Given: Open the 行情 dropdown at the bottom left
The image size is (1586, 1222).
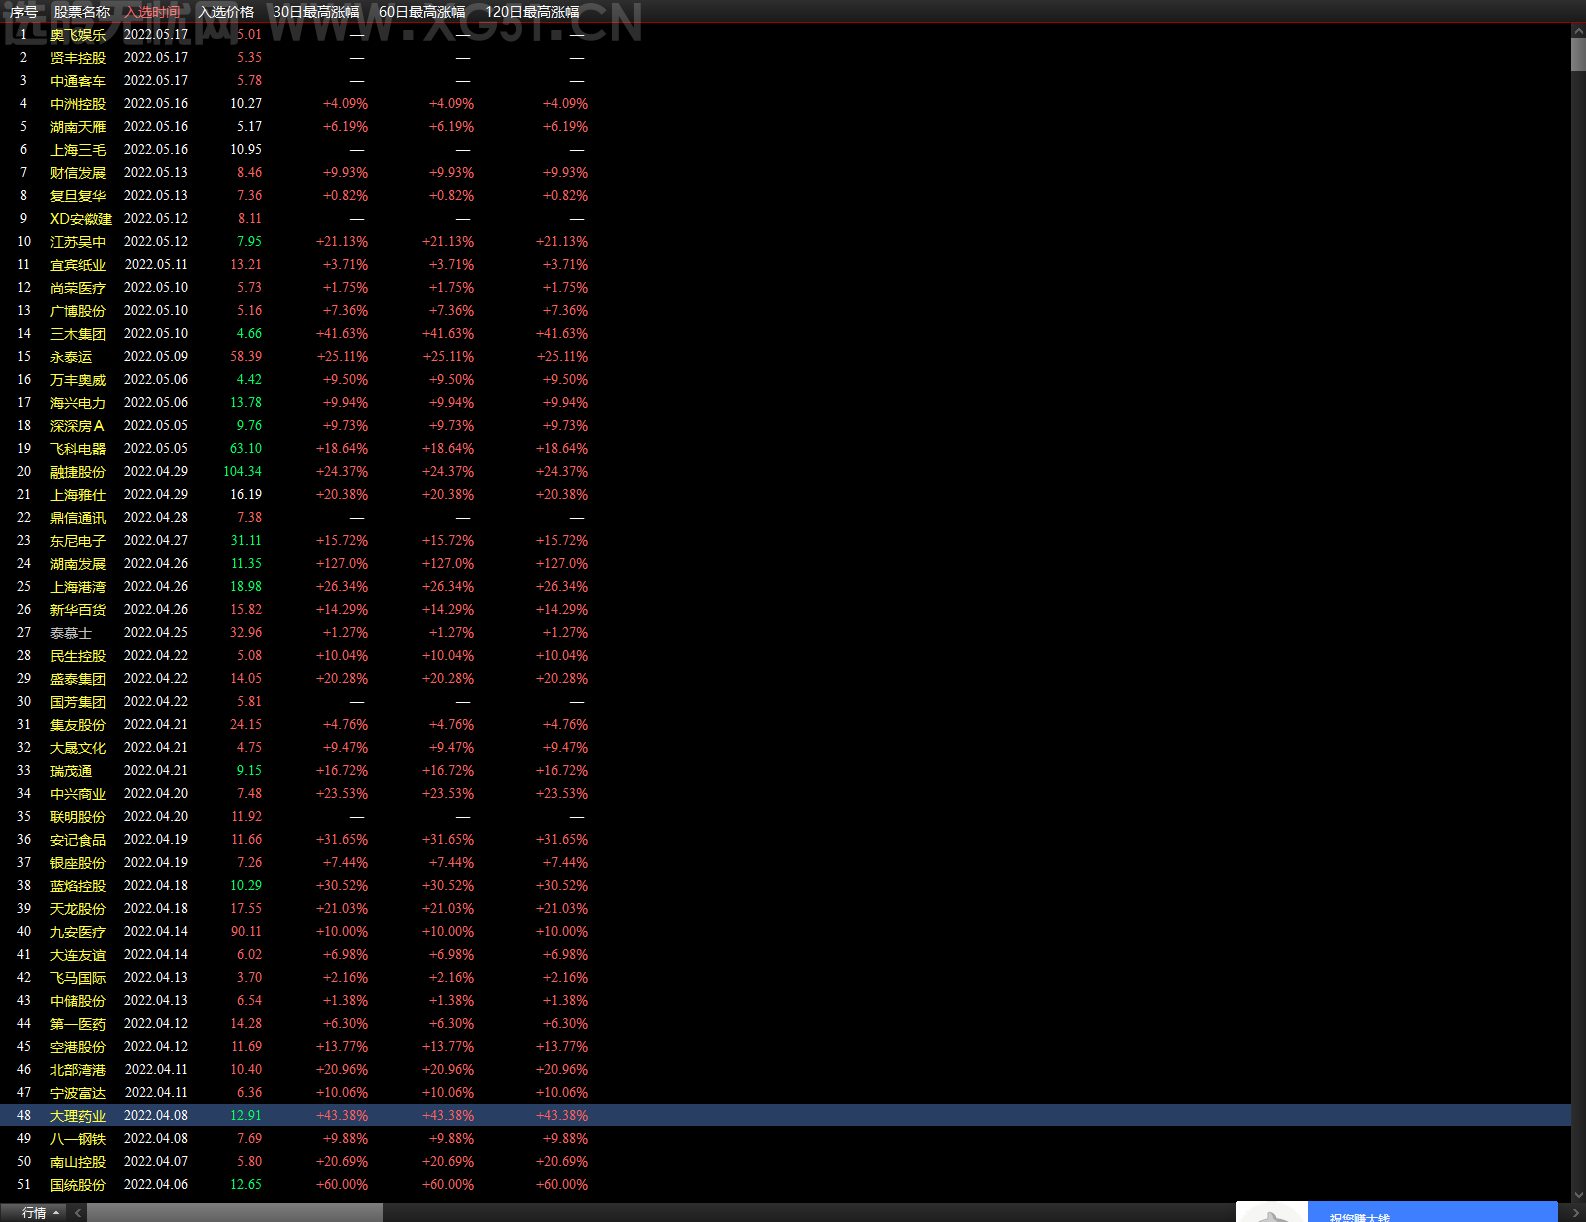Looking at the screenshot, I should 40,1213.
